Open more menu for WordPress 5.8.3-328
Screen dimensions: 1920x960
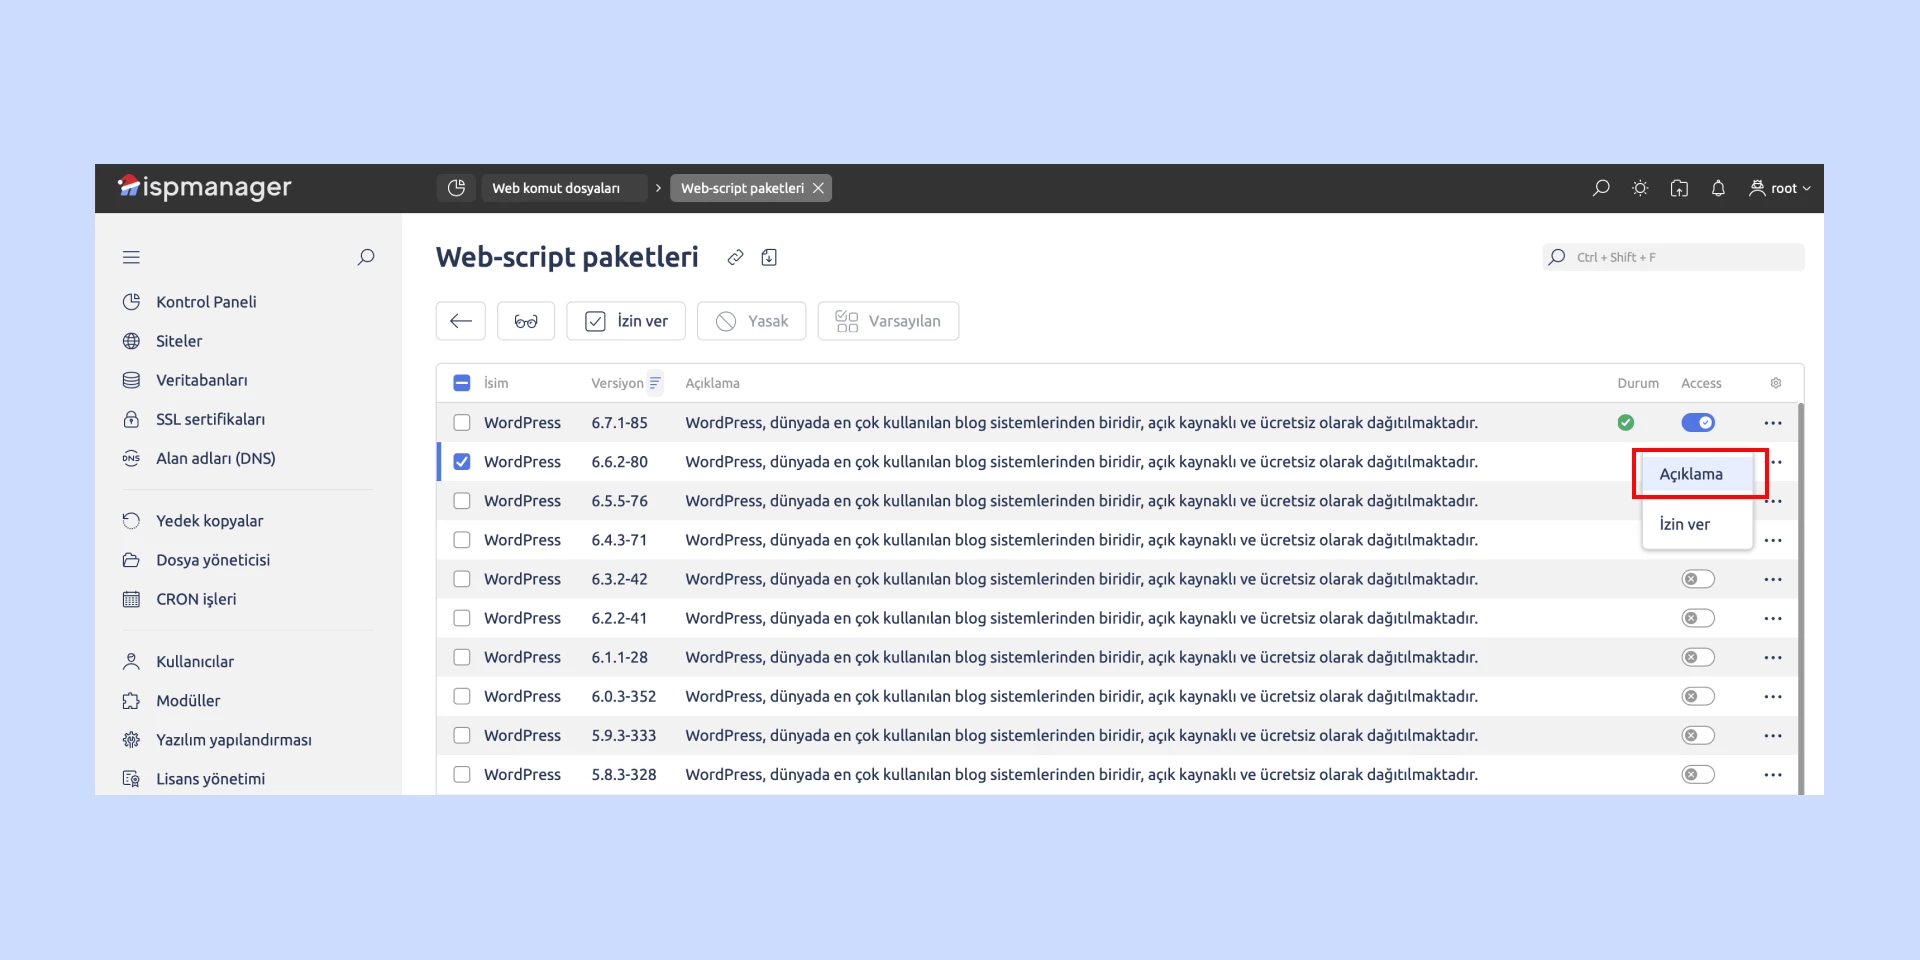click(x=1773, y=774)
